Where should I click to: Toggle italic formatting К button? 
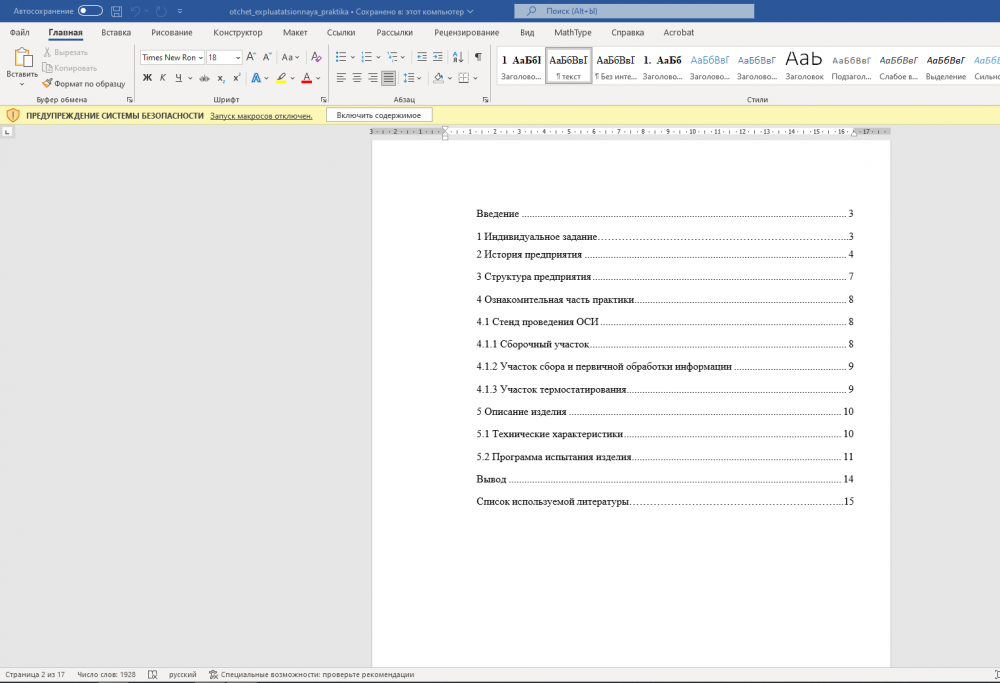click(x=162, y=78)
